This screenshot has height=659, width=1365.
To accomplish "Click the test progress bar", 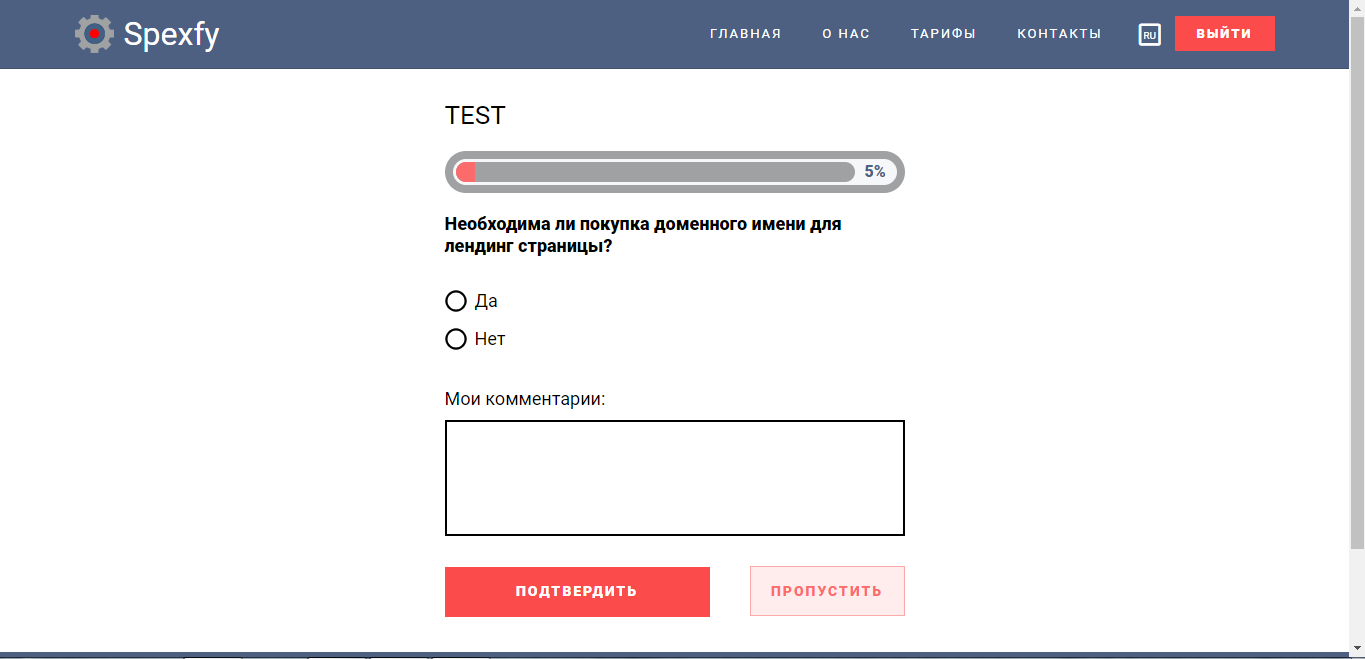I will point(655,172).
